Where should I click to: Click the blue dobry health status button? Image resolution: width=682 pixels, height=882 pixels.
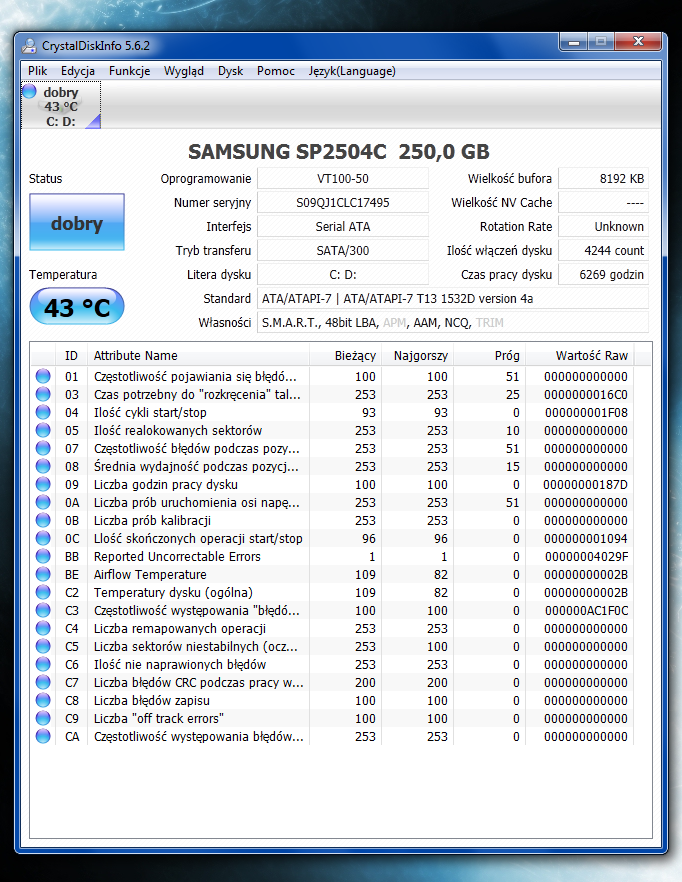[77, 222]
